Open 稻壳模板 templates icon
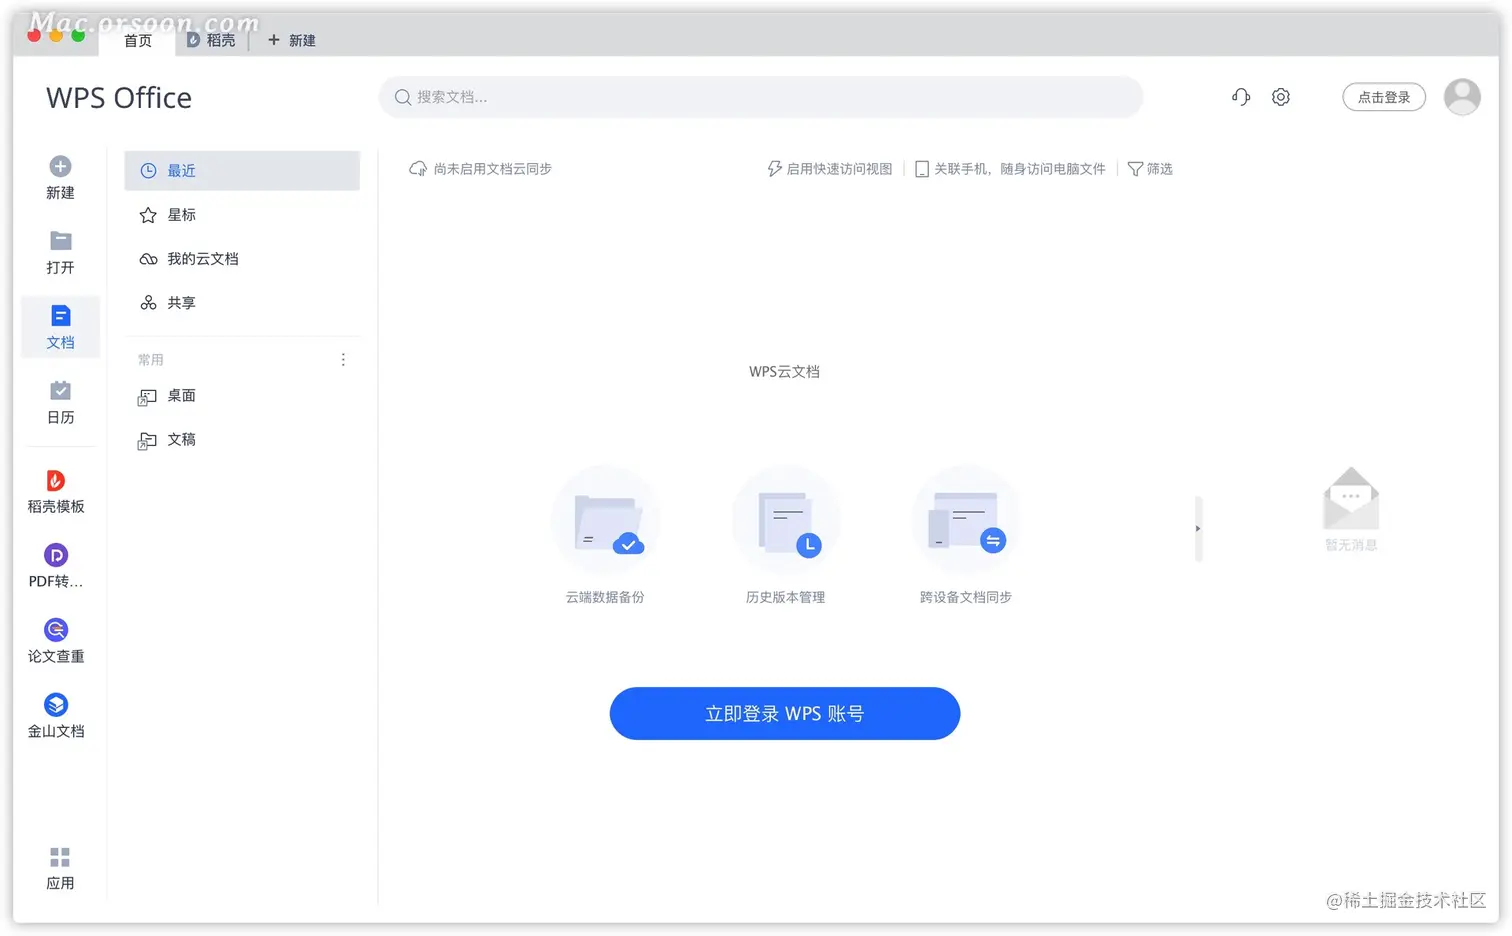Image resolution: width=1512 pixels, height=936 pixels. [56, 481]
